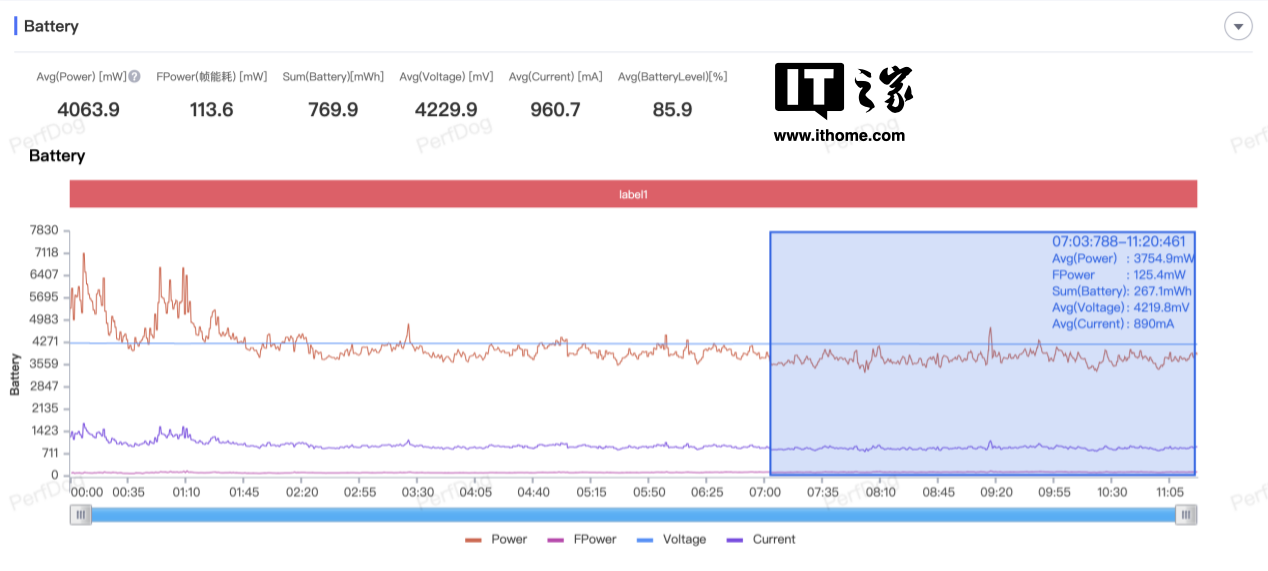Toggle the Power series in legend
1268x571 pixels.
pyautogui.click(x=497, y=539)
